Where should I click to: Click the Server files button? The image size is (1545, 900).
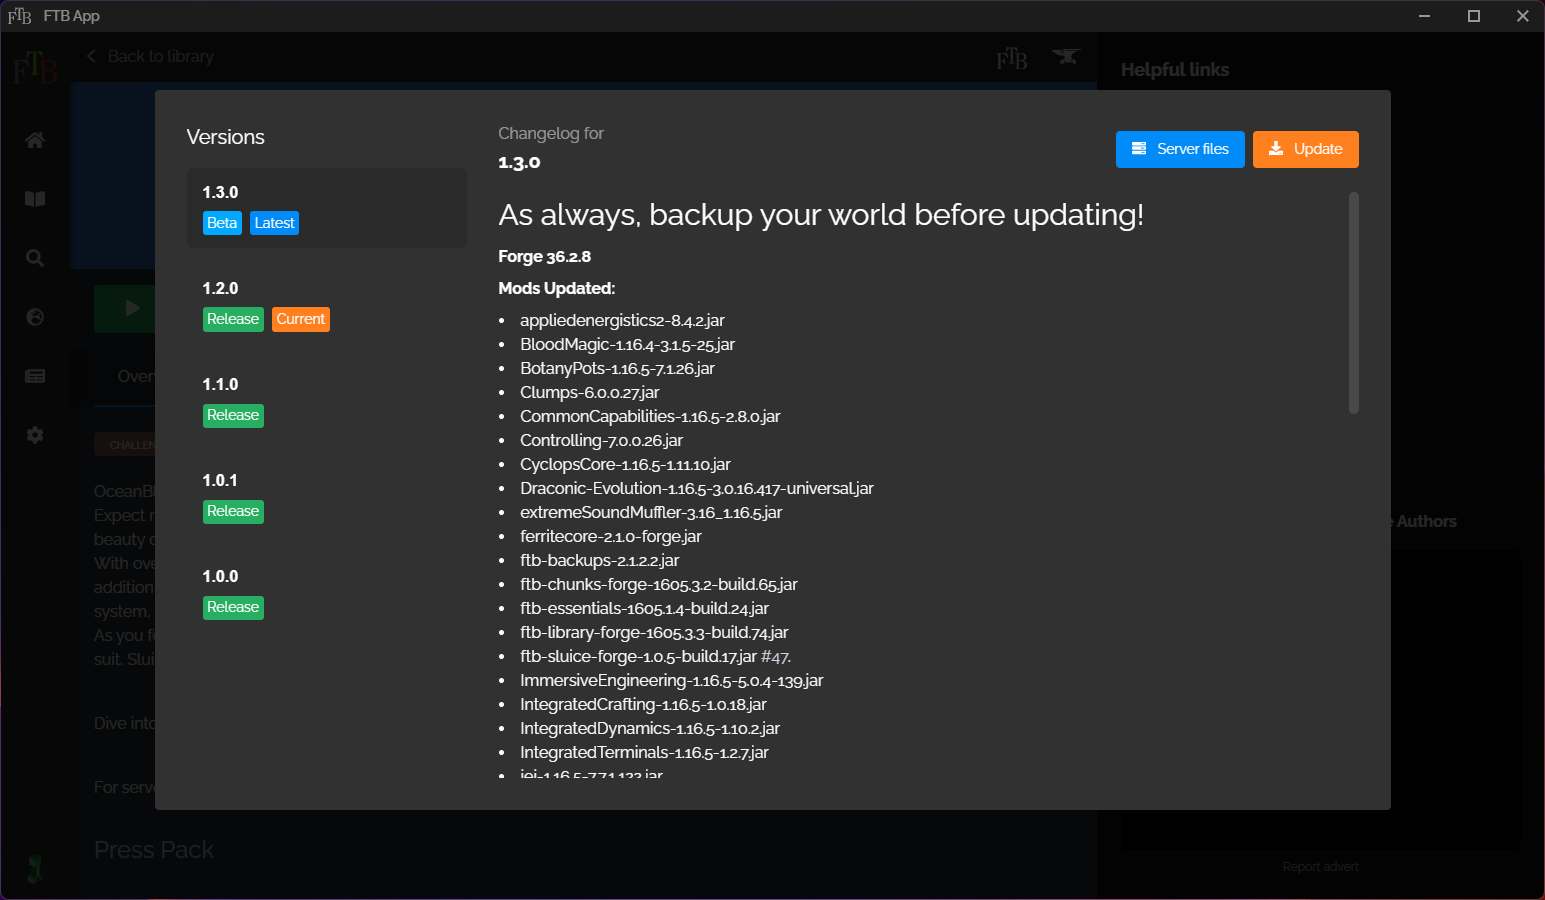pos(1180,149)
